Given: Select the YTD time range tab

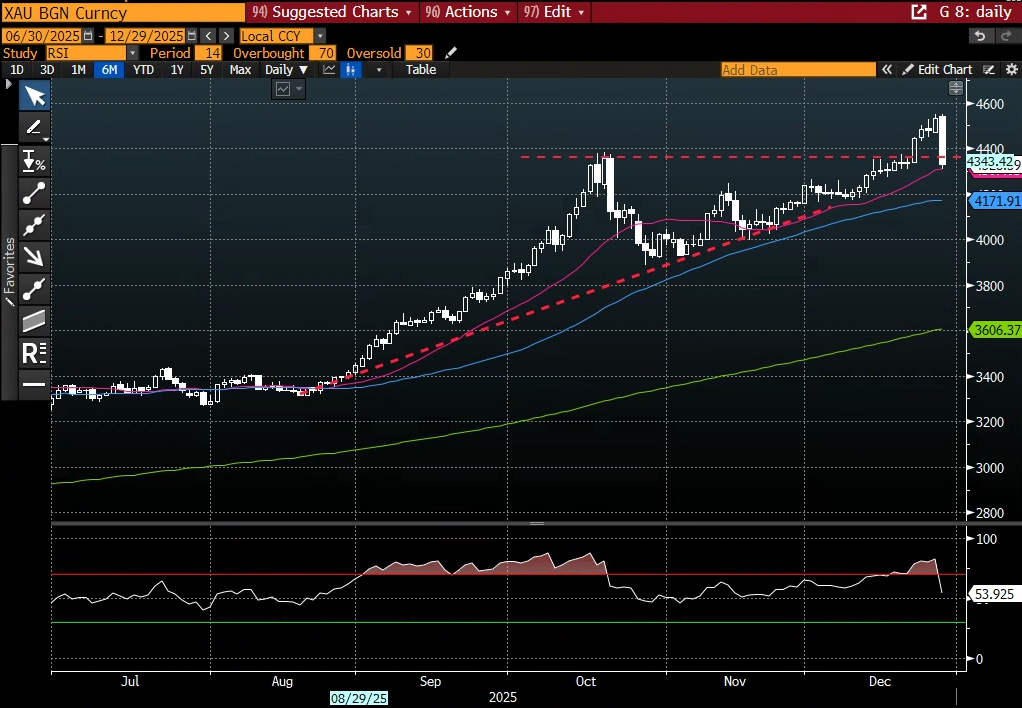Looking at the screenshot, I should [143, 70].
